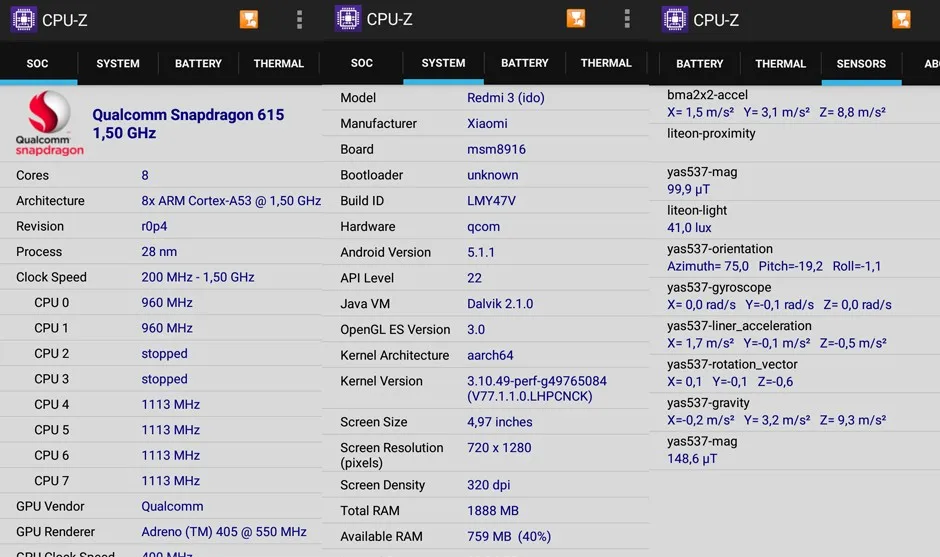Click Board value 'msm8916'
The height and width of the screenshot is (557, 940).
(496, 149)
